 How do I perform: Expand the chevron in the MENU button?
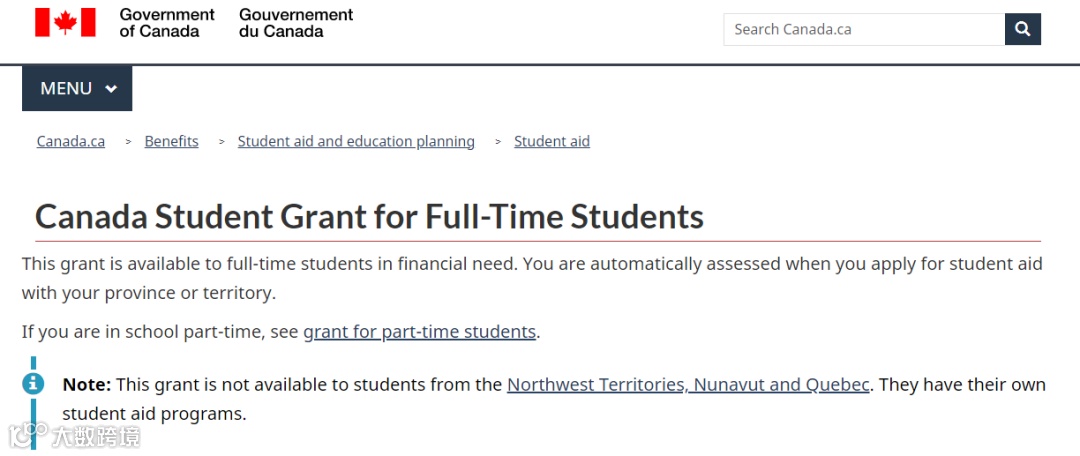click(x=111, y=89)
